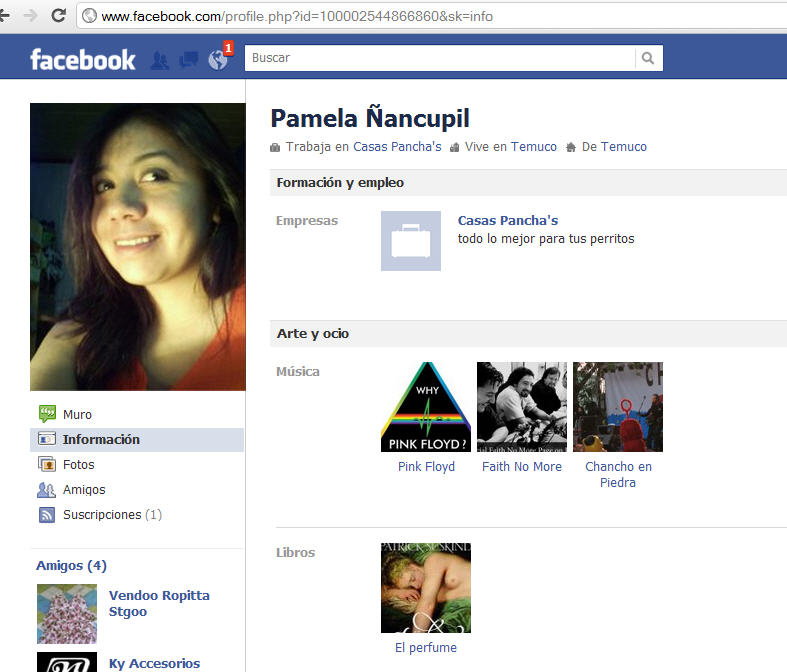The width and height of the screenshot is (787, 672).
Task: Open the Faith No More link
Action: [x=522, y=467]
